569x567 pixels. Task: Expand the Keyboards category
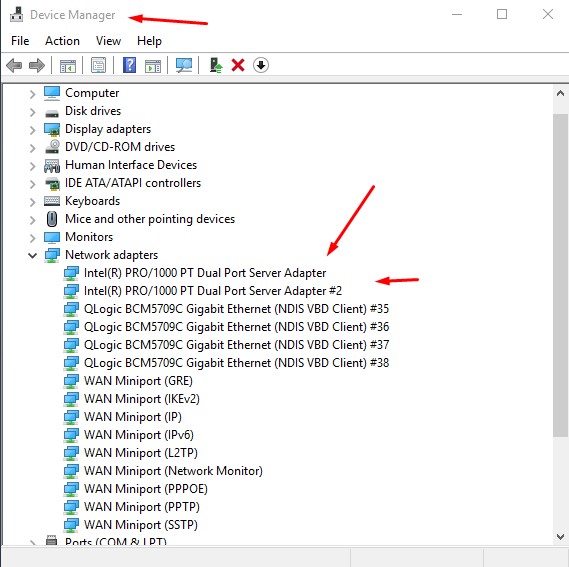click(33, 202)
